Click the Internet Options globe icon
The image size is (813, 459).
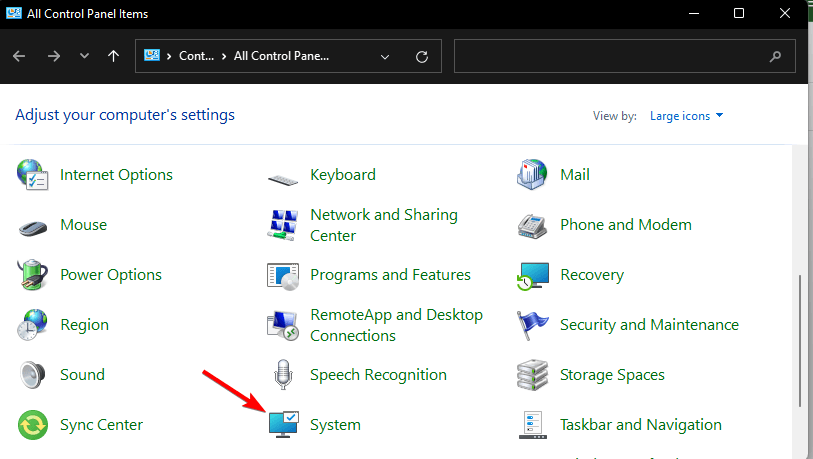coord(33,174)
